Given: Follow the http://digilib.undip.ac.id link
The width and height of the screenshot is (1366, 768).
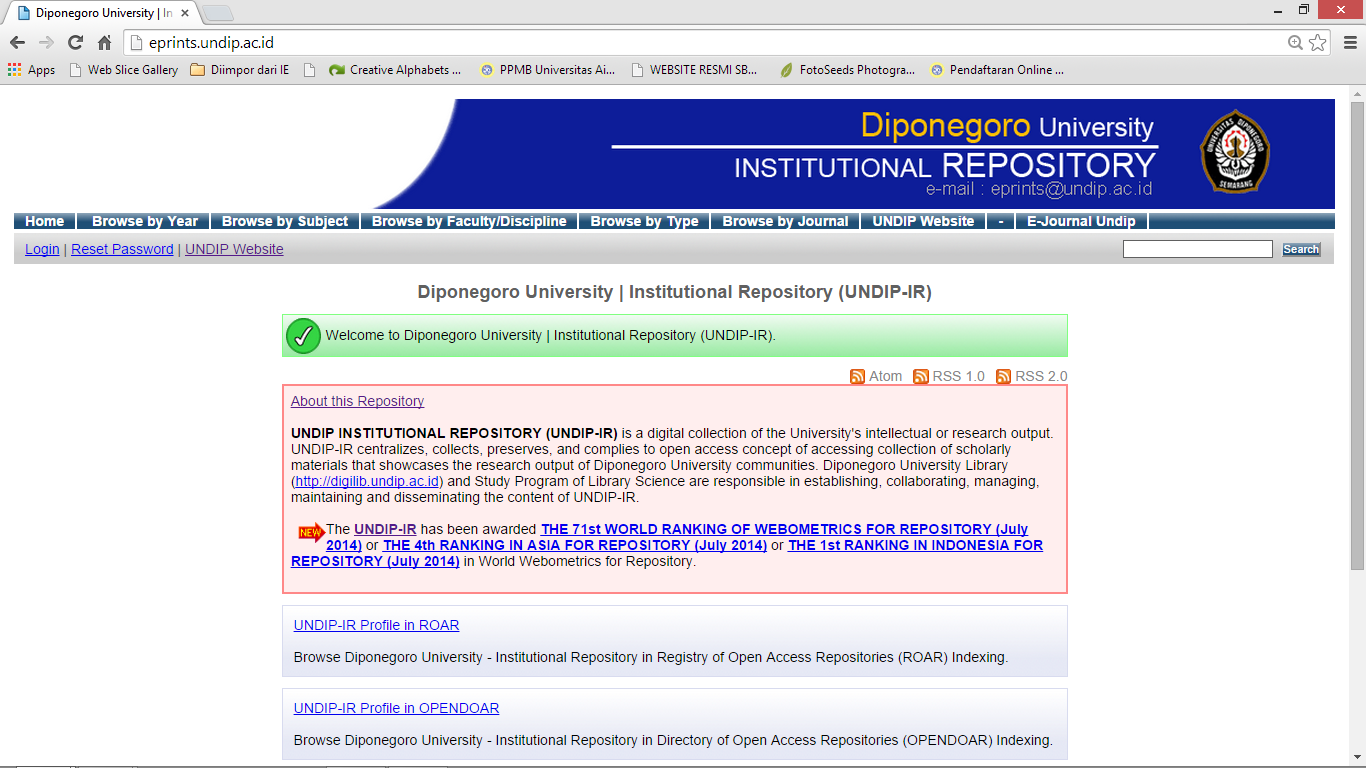Looking at the screenshot, I should tap(368, 481).
